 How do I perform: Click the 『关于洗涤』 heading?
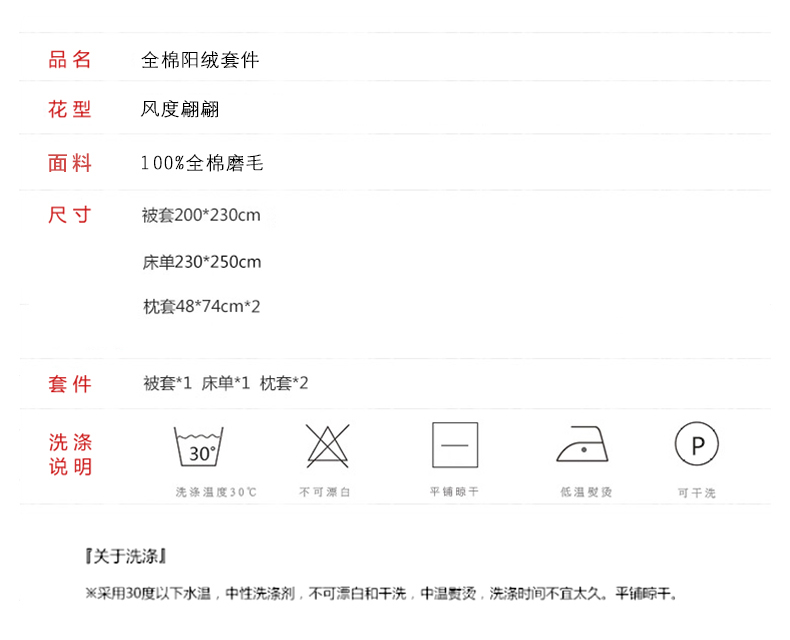(x=125, y=556)
